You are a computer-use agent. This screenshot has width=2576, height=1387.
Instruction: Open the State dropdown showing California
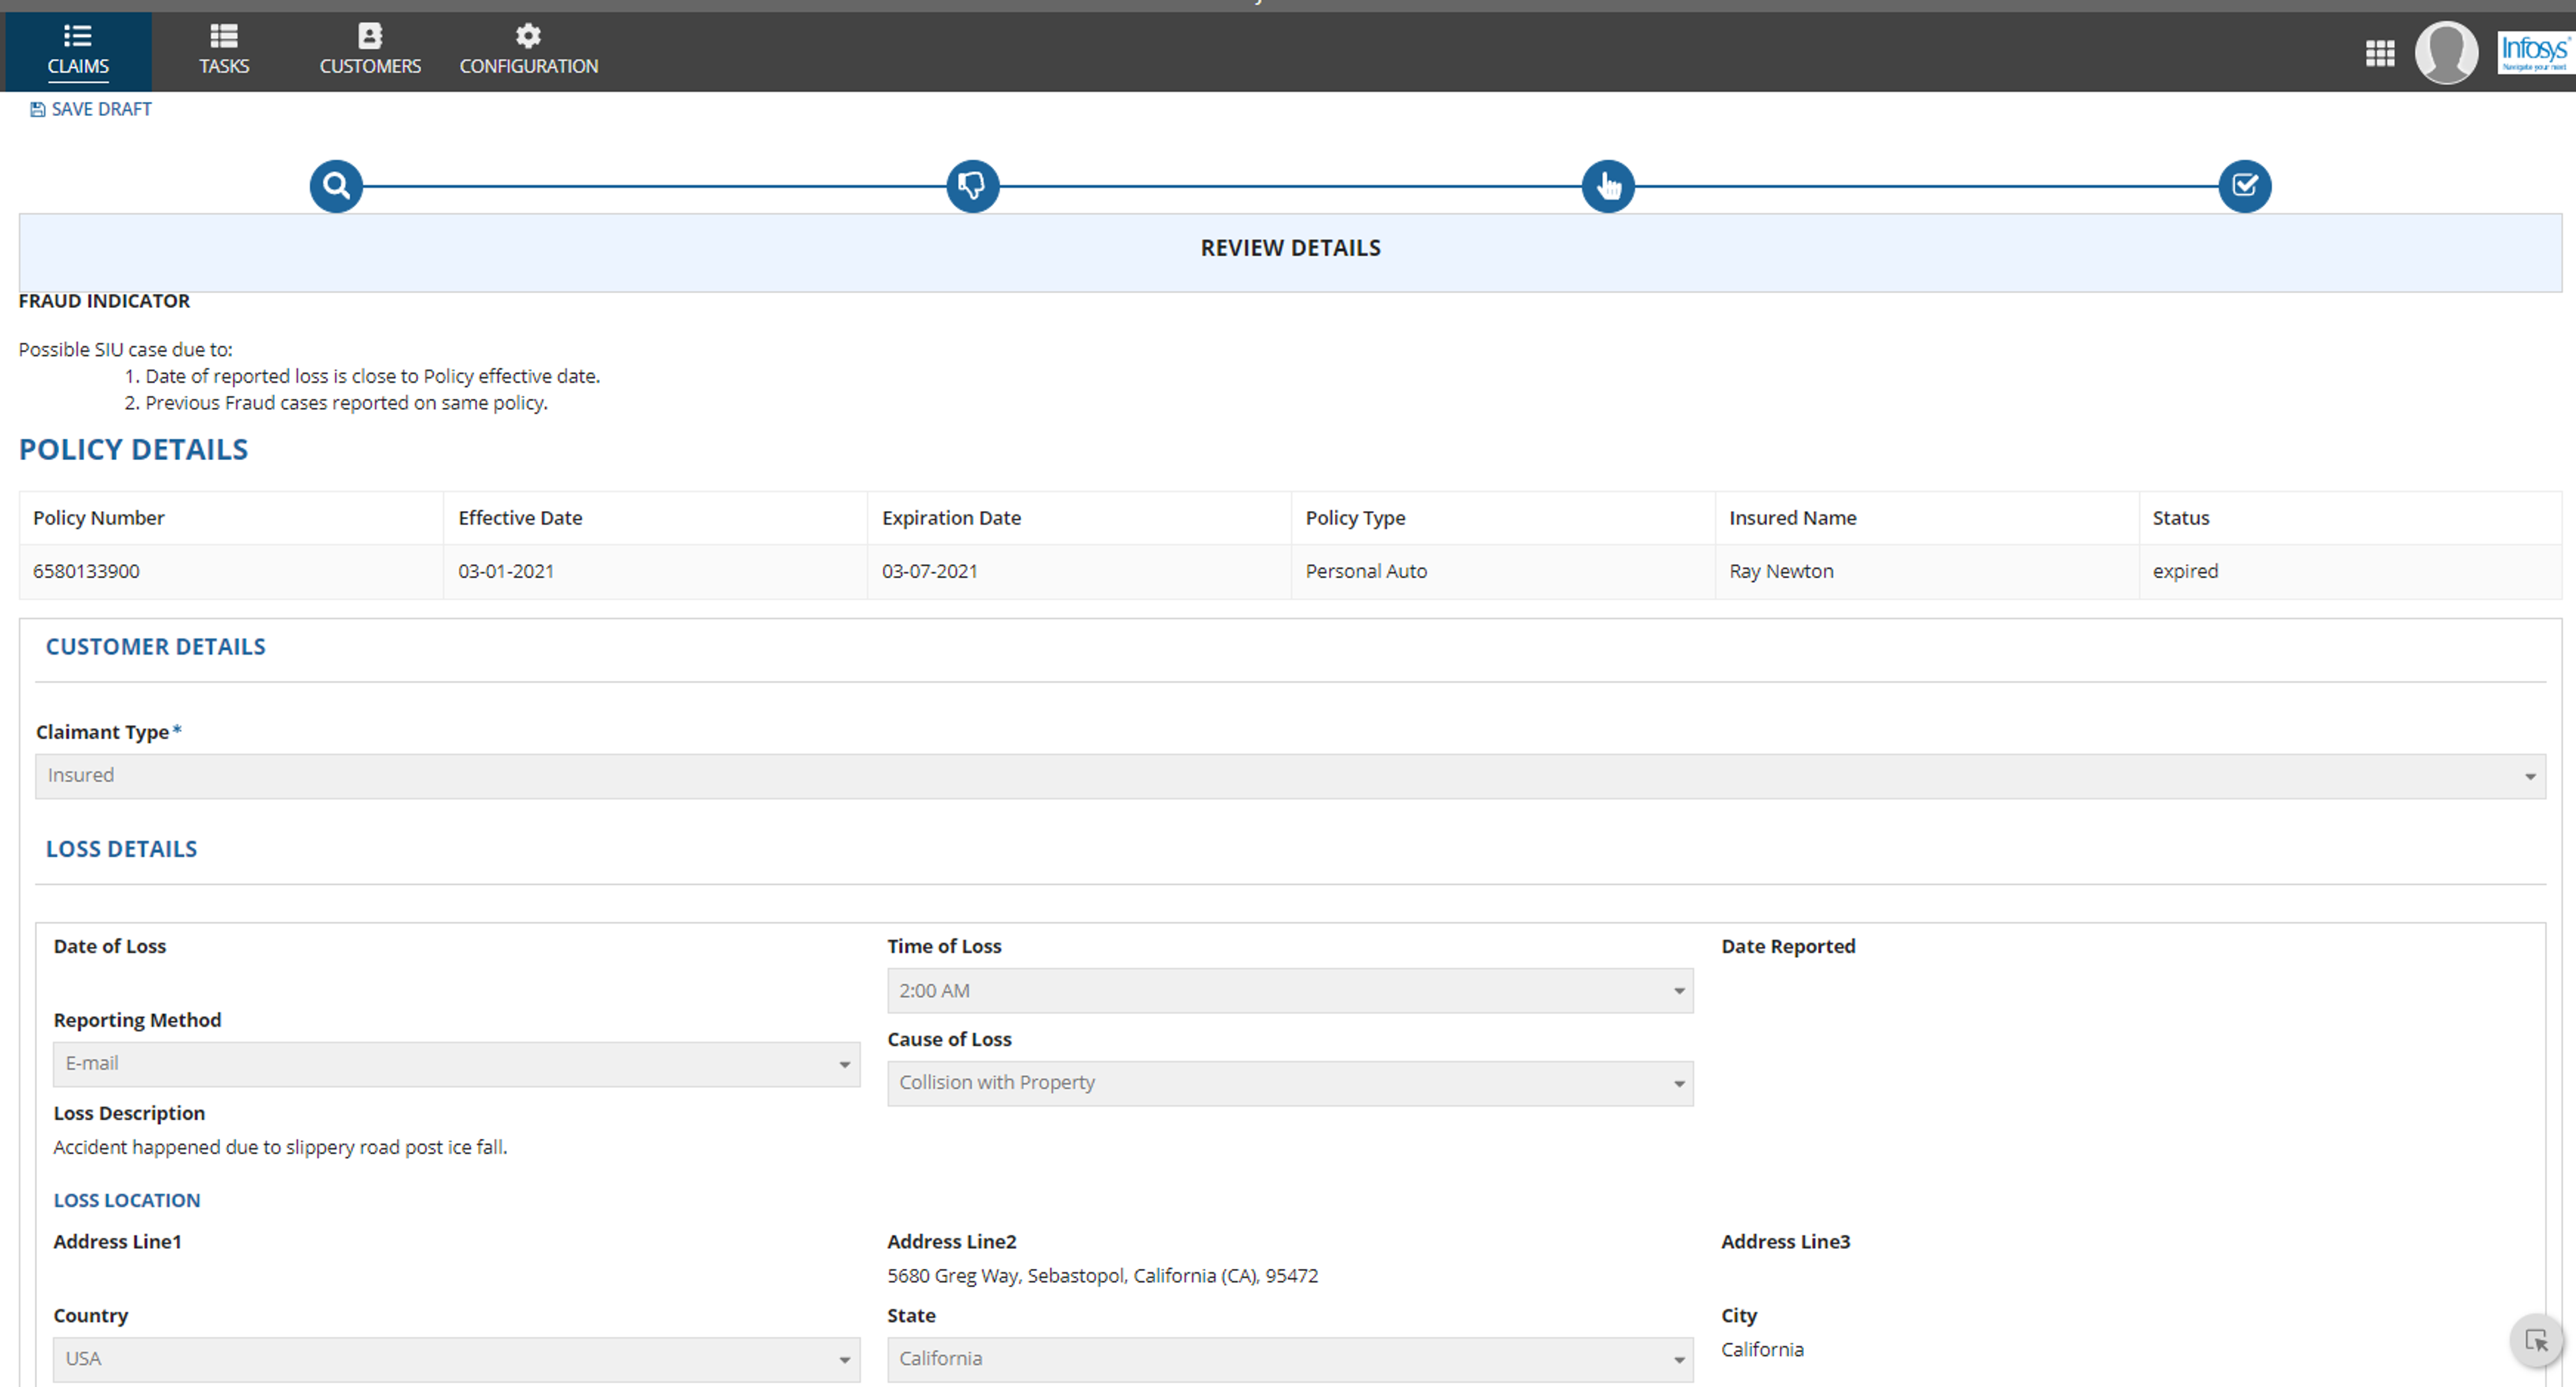[x=1290, y=1359]
